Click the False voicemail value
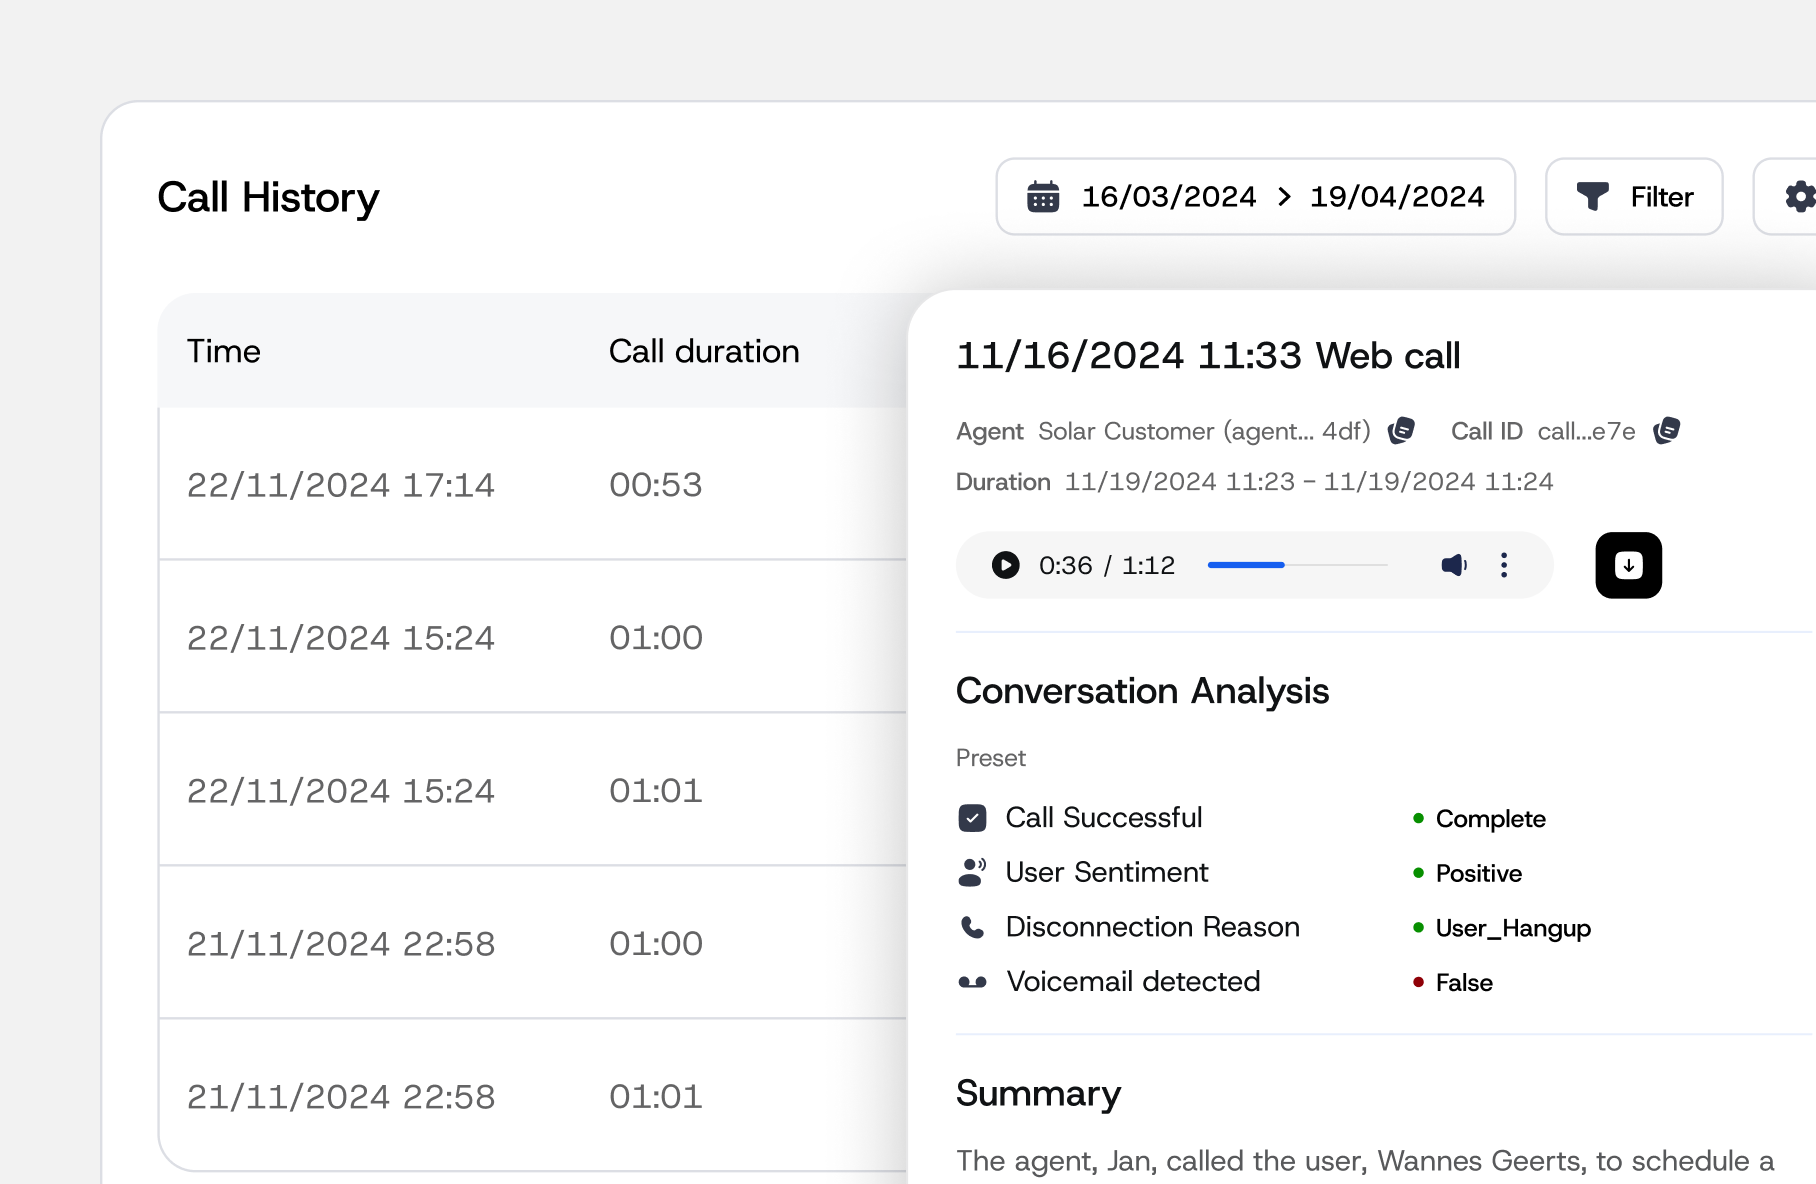This screenshot has height=1184, width=1816. [x=1464, y=983]
